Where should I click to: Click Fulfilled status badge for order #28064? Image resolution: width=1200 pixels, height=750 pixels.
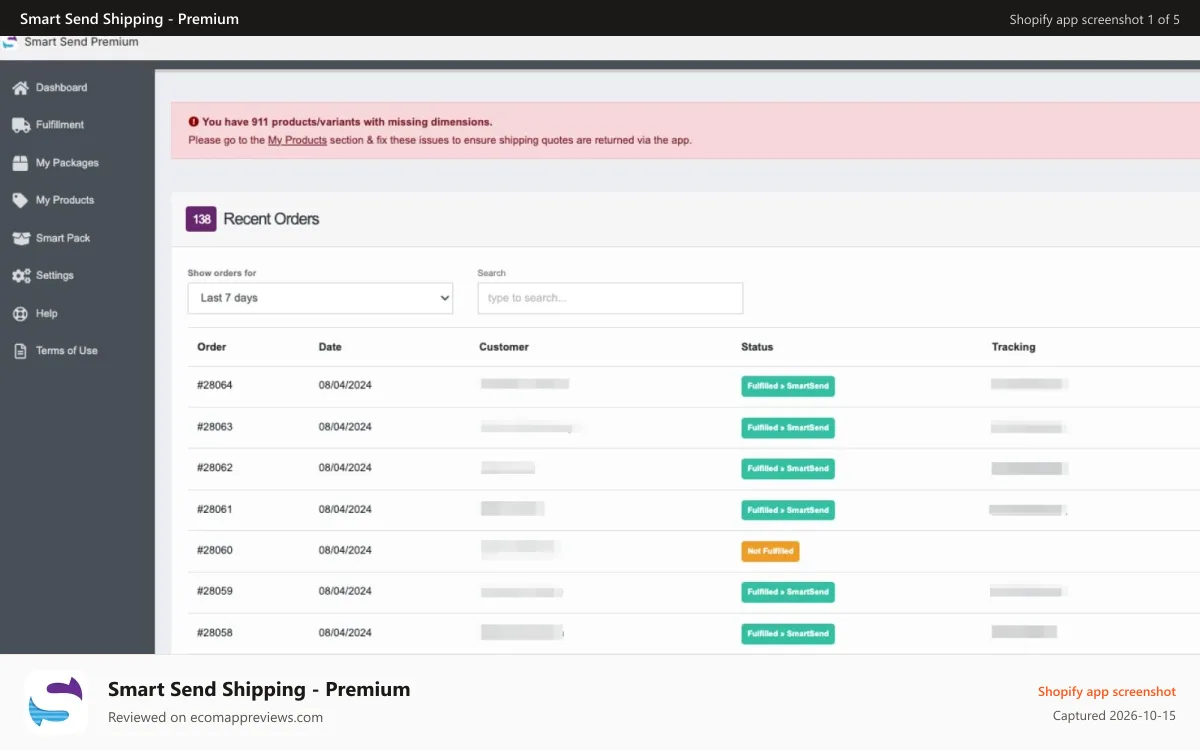(788, 386)
